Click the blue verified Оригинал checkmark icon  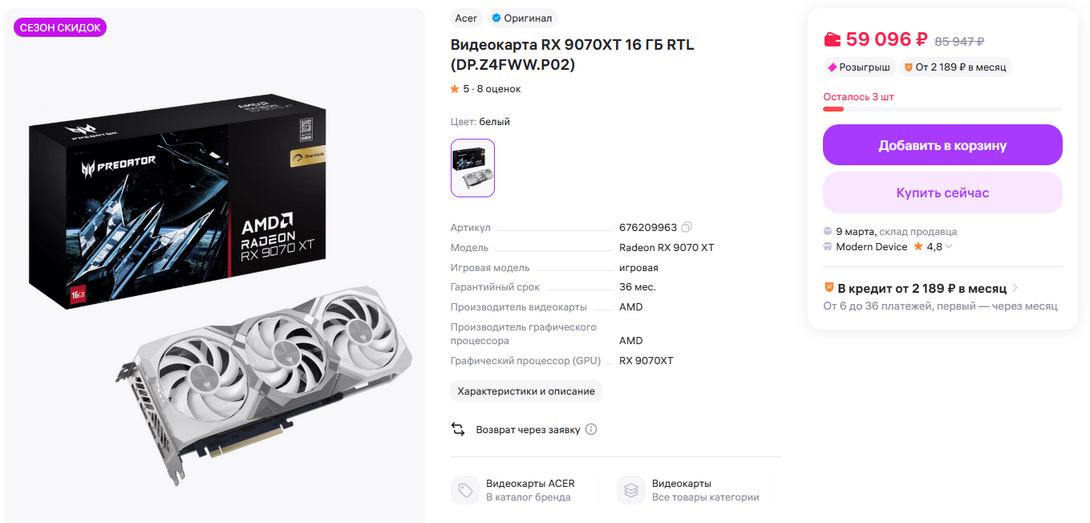(x=496, y=18)
